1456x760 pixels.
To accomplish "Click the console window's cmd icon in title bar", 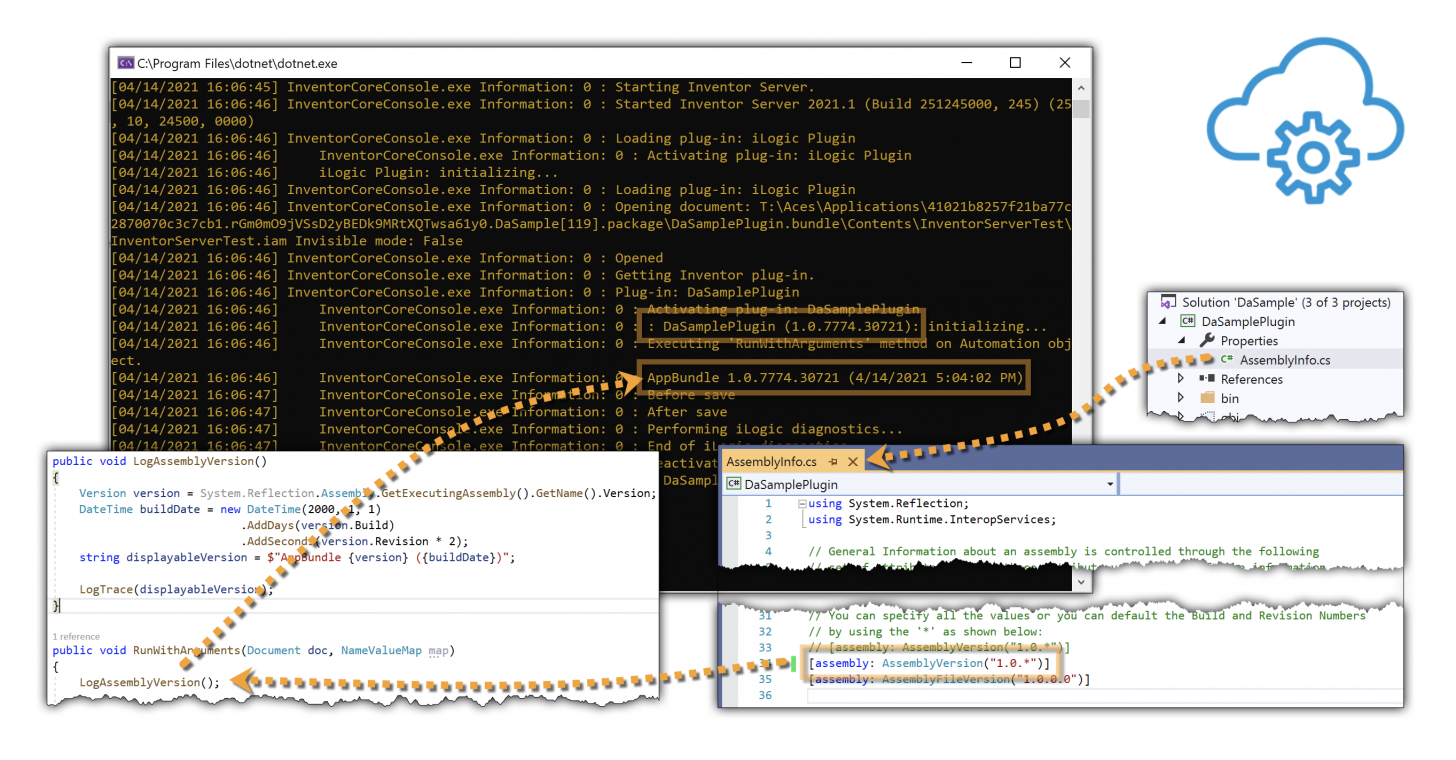I will [125, 63].
